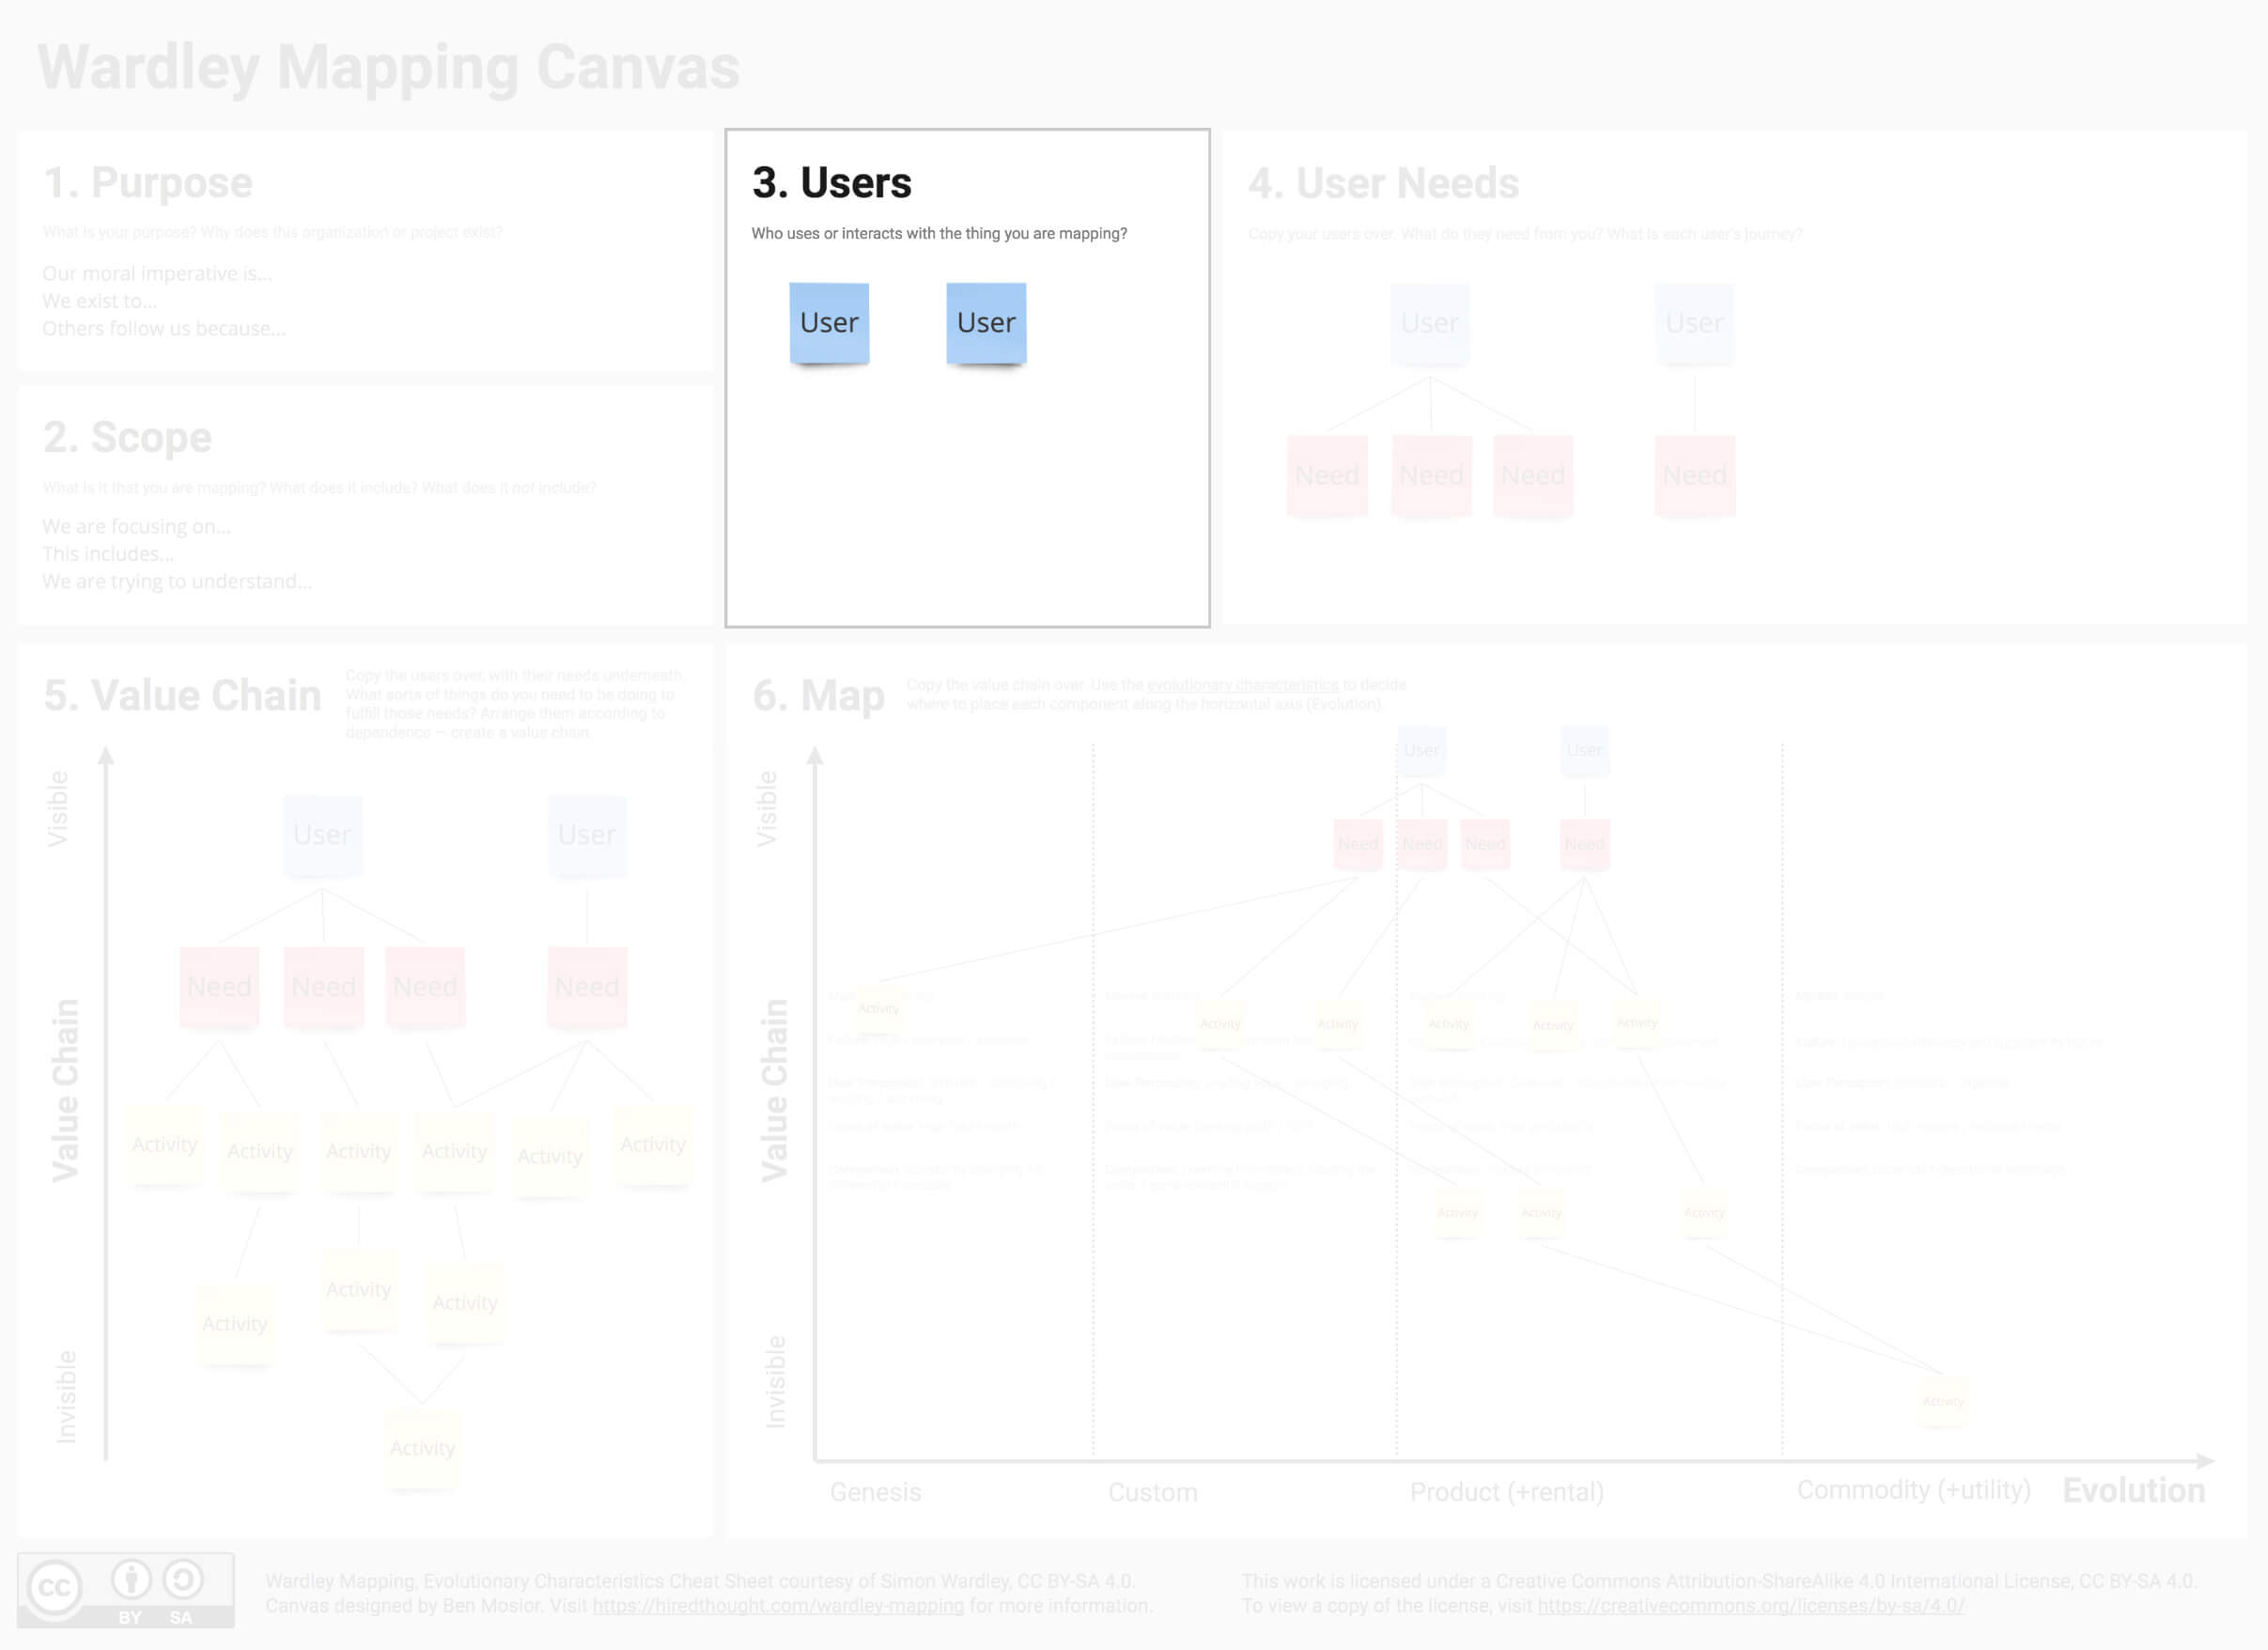Click the Creative Commons CC logo icon
The width and height of the screenshot is (2268, 1650).
point(54,1587)
